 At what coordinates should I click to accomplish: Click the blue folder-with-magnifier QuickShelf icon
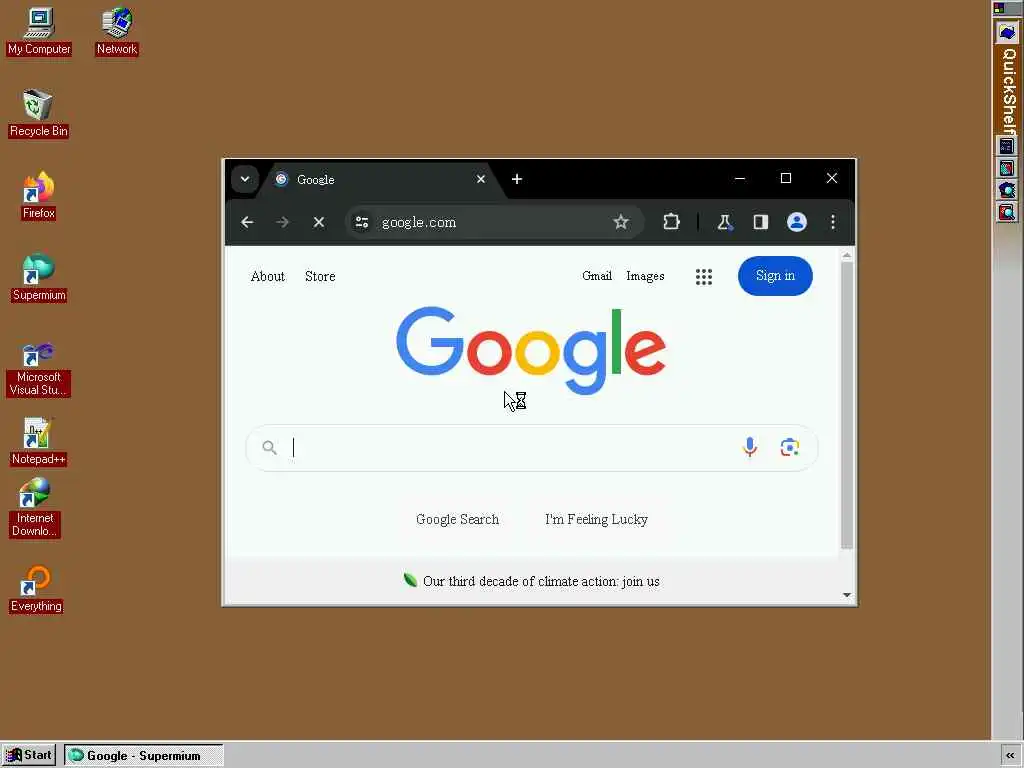pyautogui.click(x=1006, y=190)
